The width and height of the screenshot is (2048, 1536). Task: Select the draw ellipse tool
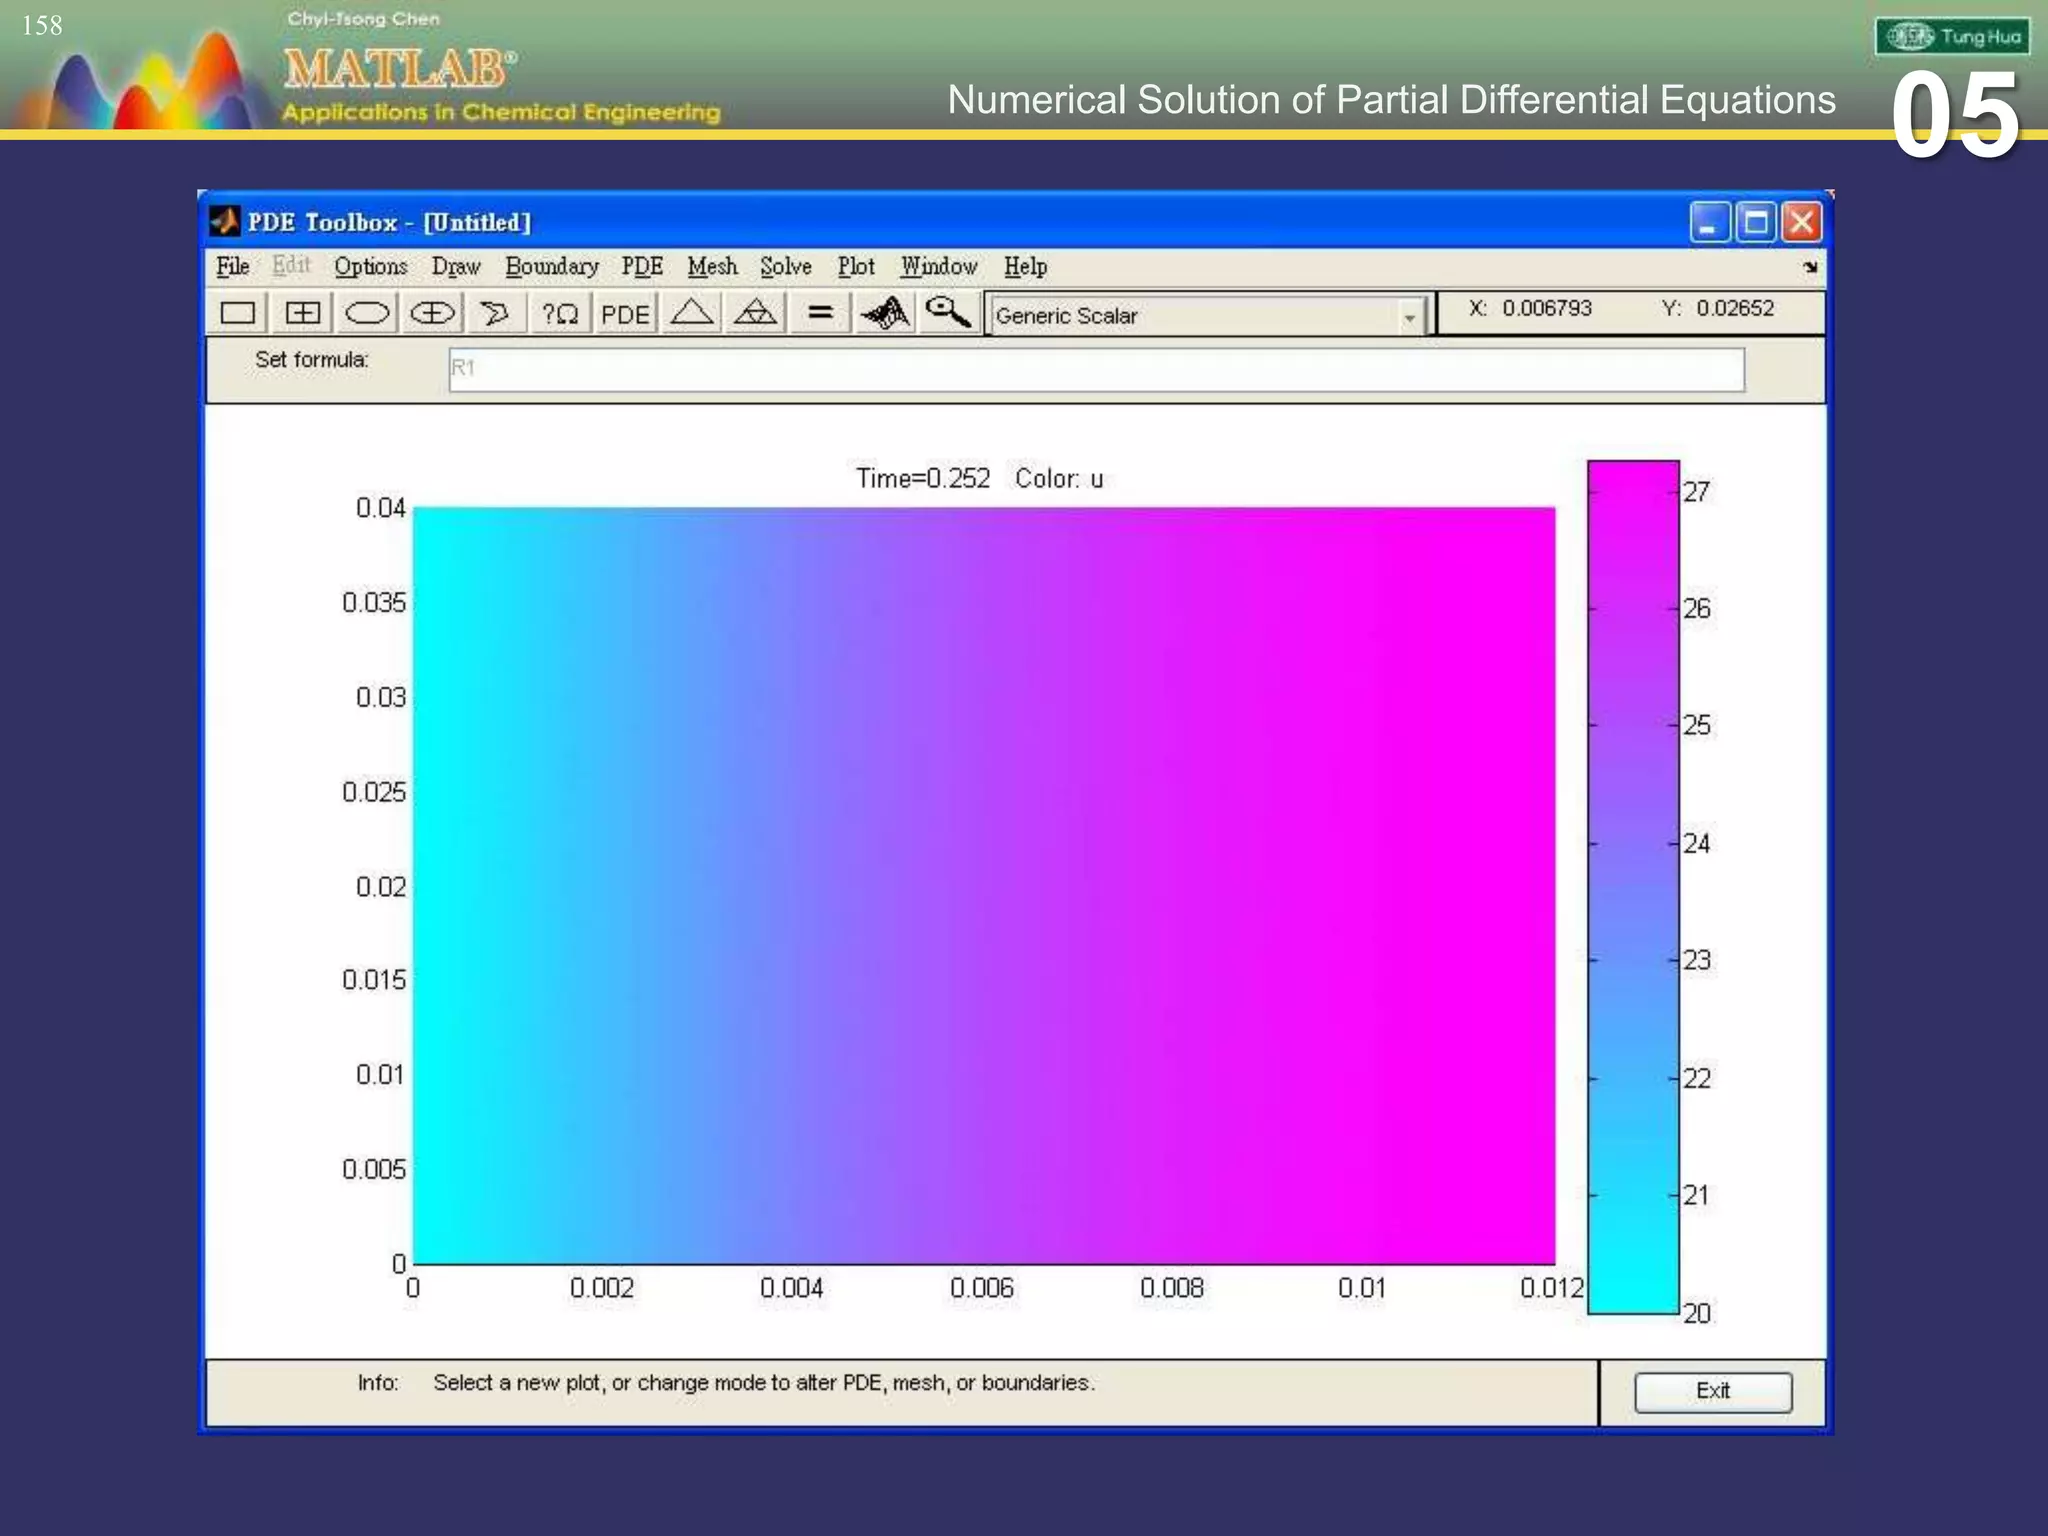tap(367, 314)
